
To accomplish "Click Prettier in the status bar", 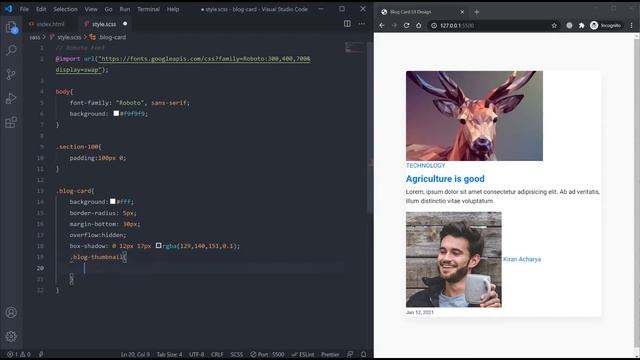I will click(330, 354).
